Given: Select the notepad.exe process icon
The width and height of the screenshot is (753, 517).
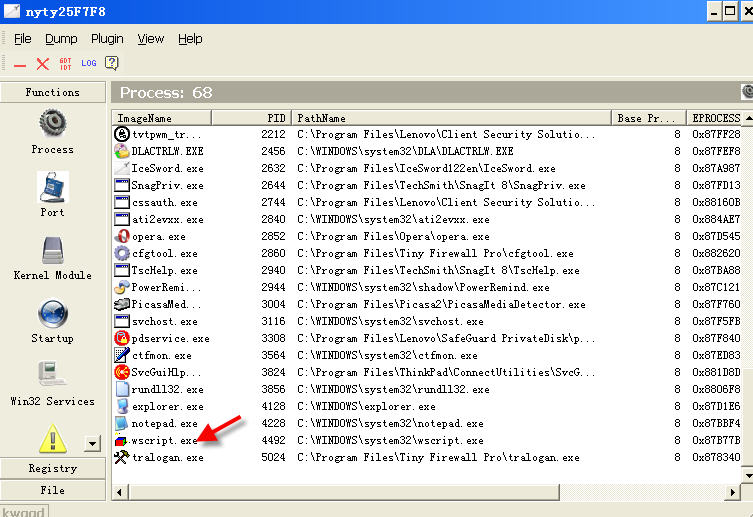Looking at the screenshot, I should (x=122, y=423).
